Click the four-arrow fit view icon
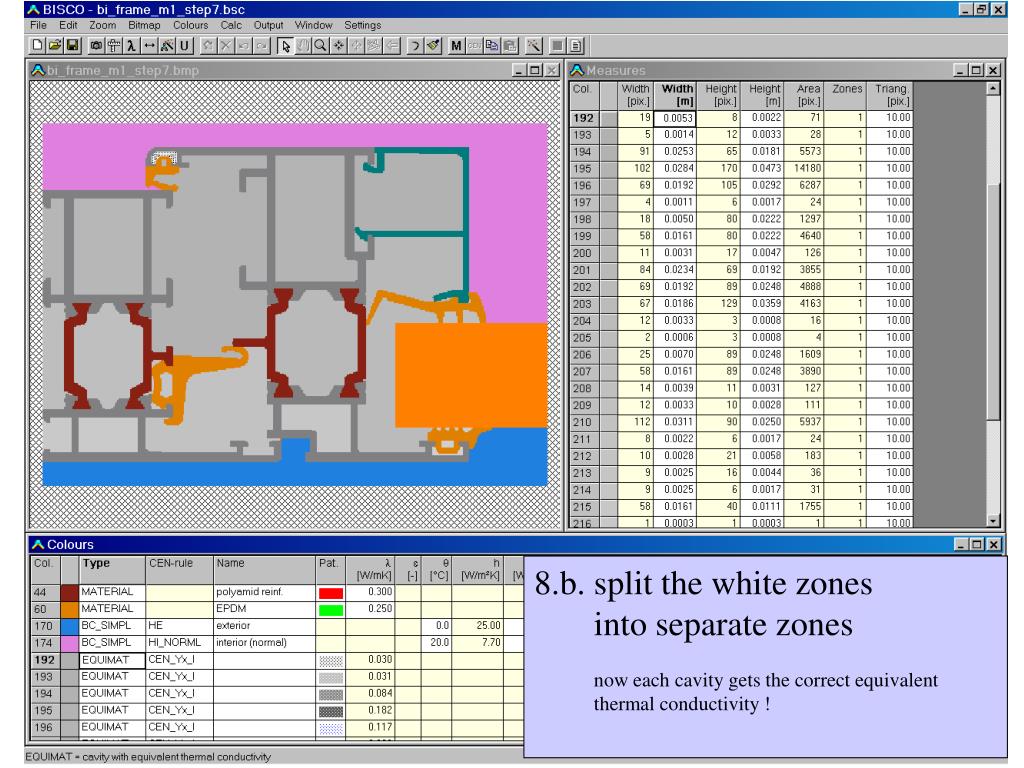Screen dimensions: 1024x768 point(338,45)
